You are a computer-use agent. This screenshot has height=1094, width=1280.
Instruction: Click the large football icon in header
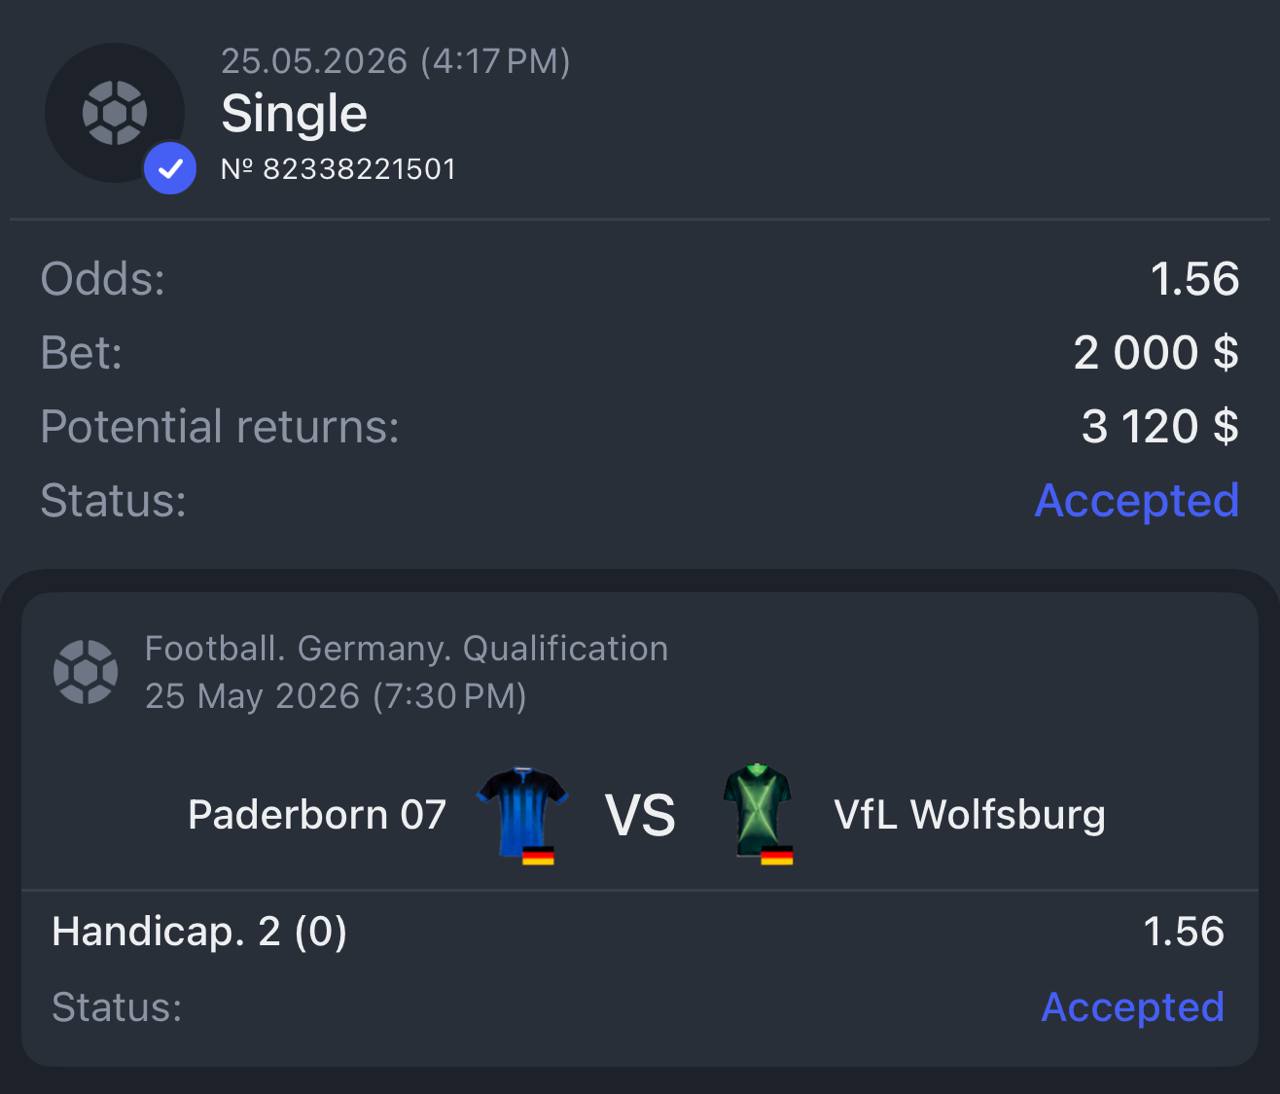click(x=114, y=112)
